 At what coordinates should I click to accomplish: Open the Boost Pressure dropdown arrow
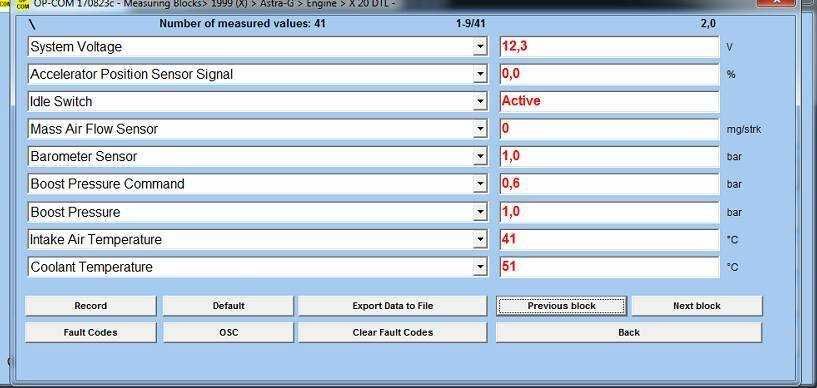[480, 212]
